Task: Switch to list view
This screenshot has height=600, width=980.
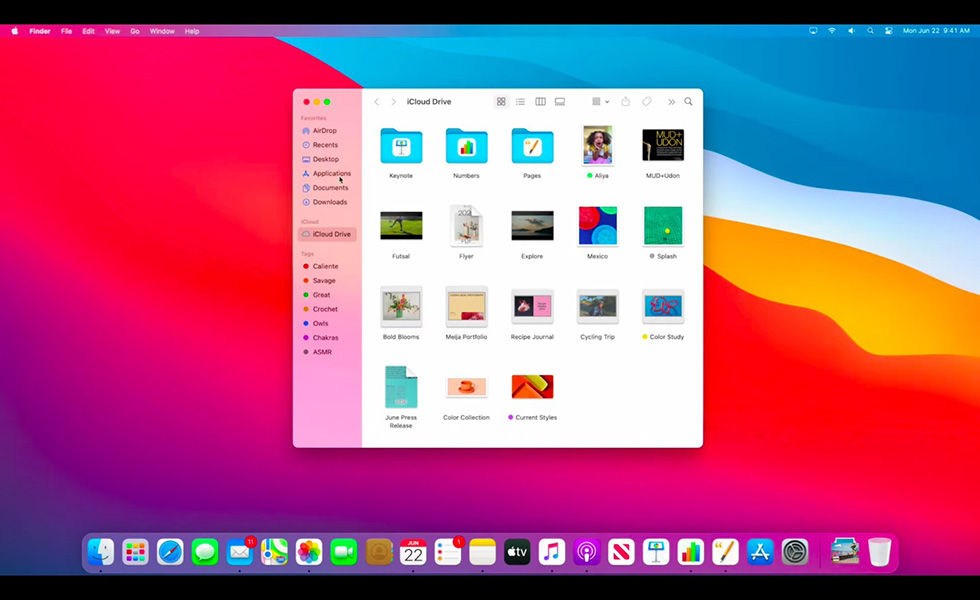Action: click(x=520, y=102)
